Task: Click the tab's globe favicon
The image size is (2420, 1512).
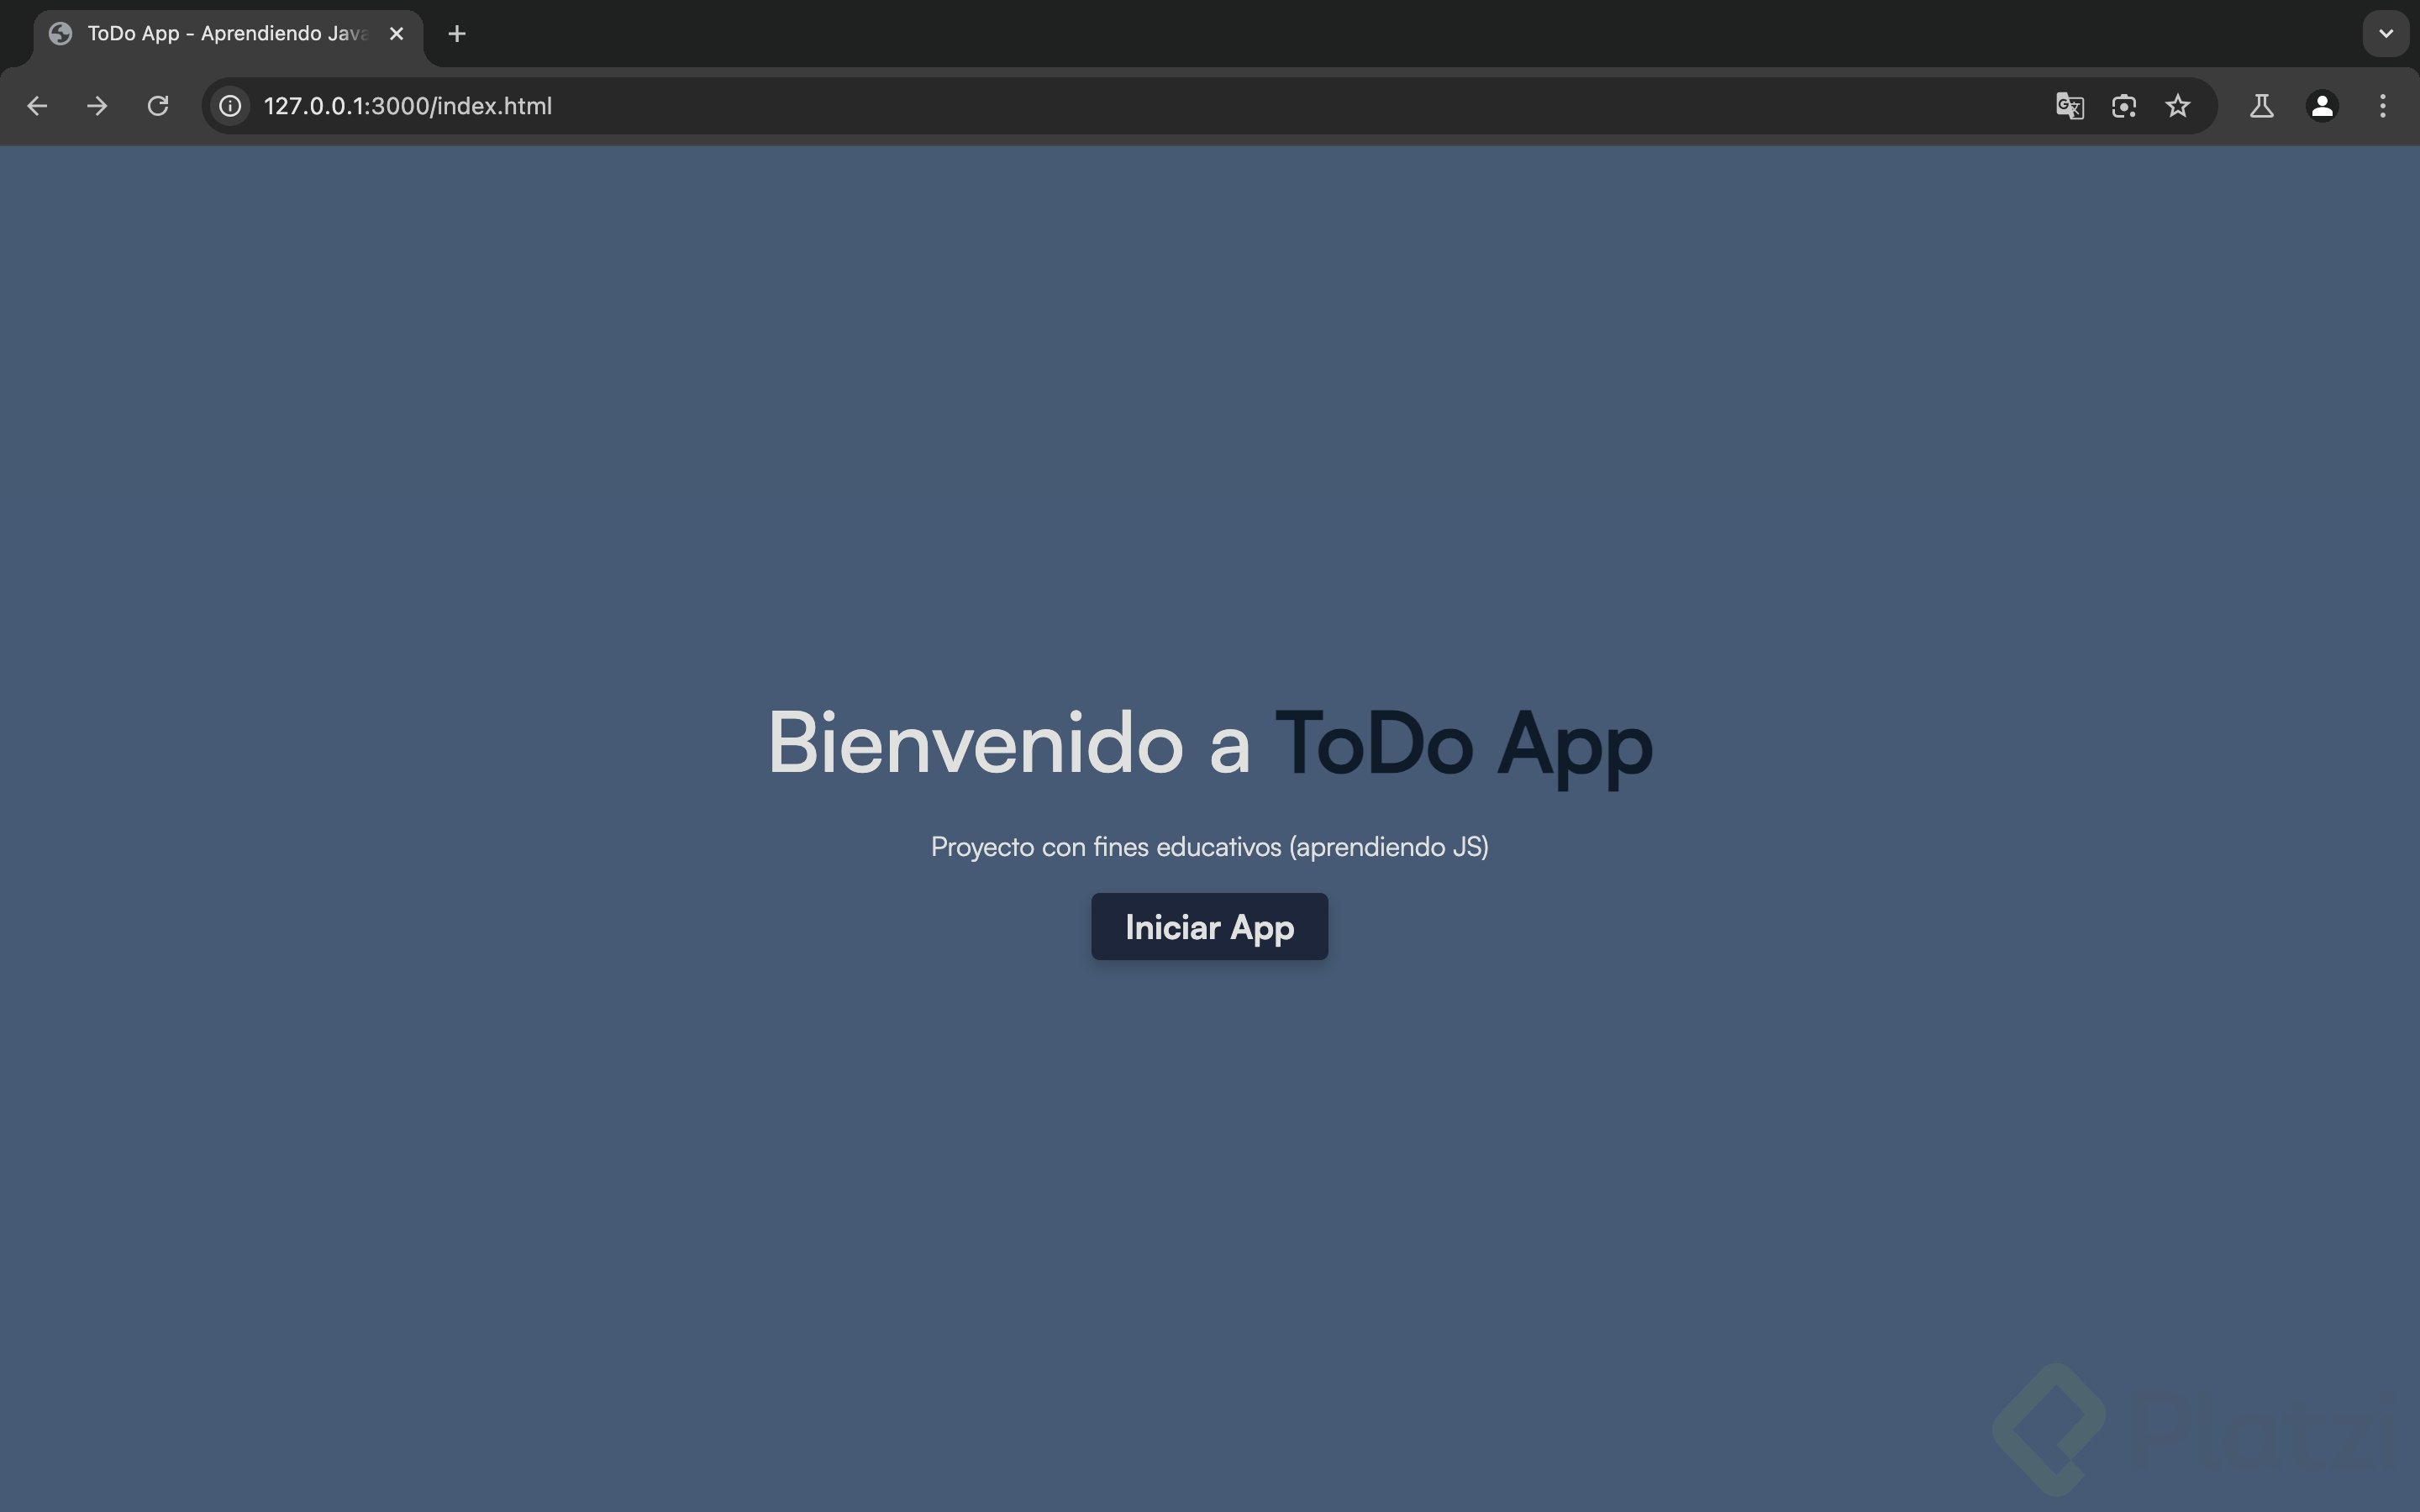Action: 61,34
